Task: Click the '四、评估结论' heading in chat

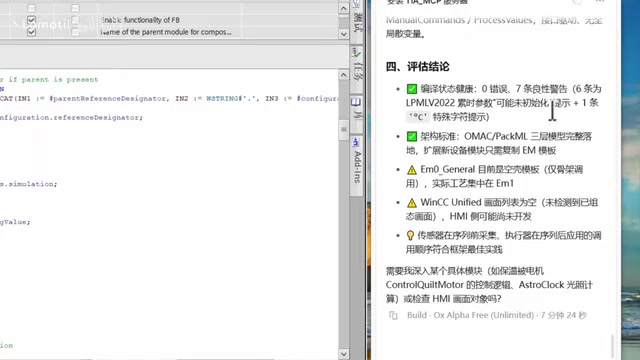Action: [418, 67]
